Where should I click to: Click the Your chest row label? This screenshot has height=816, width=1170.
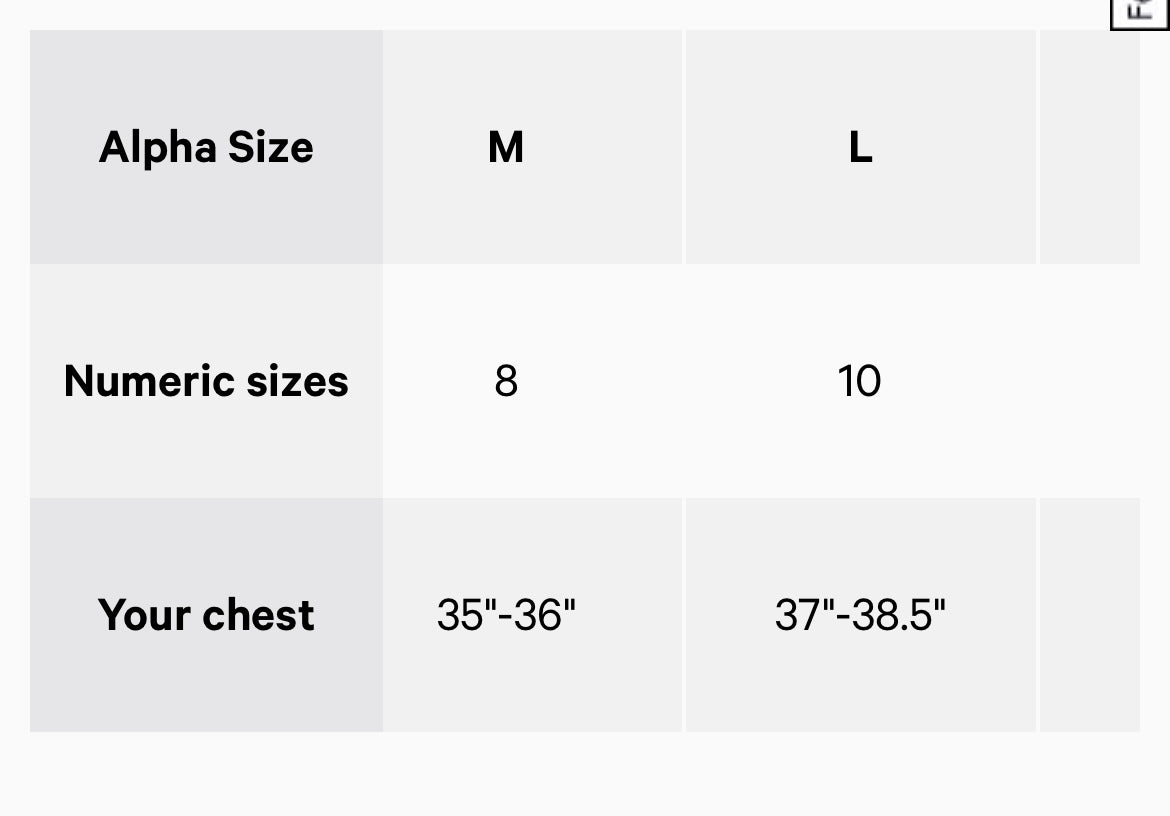pos(206,615)
